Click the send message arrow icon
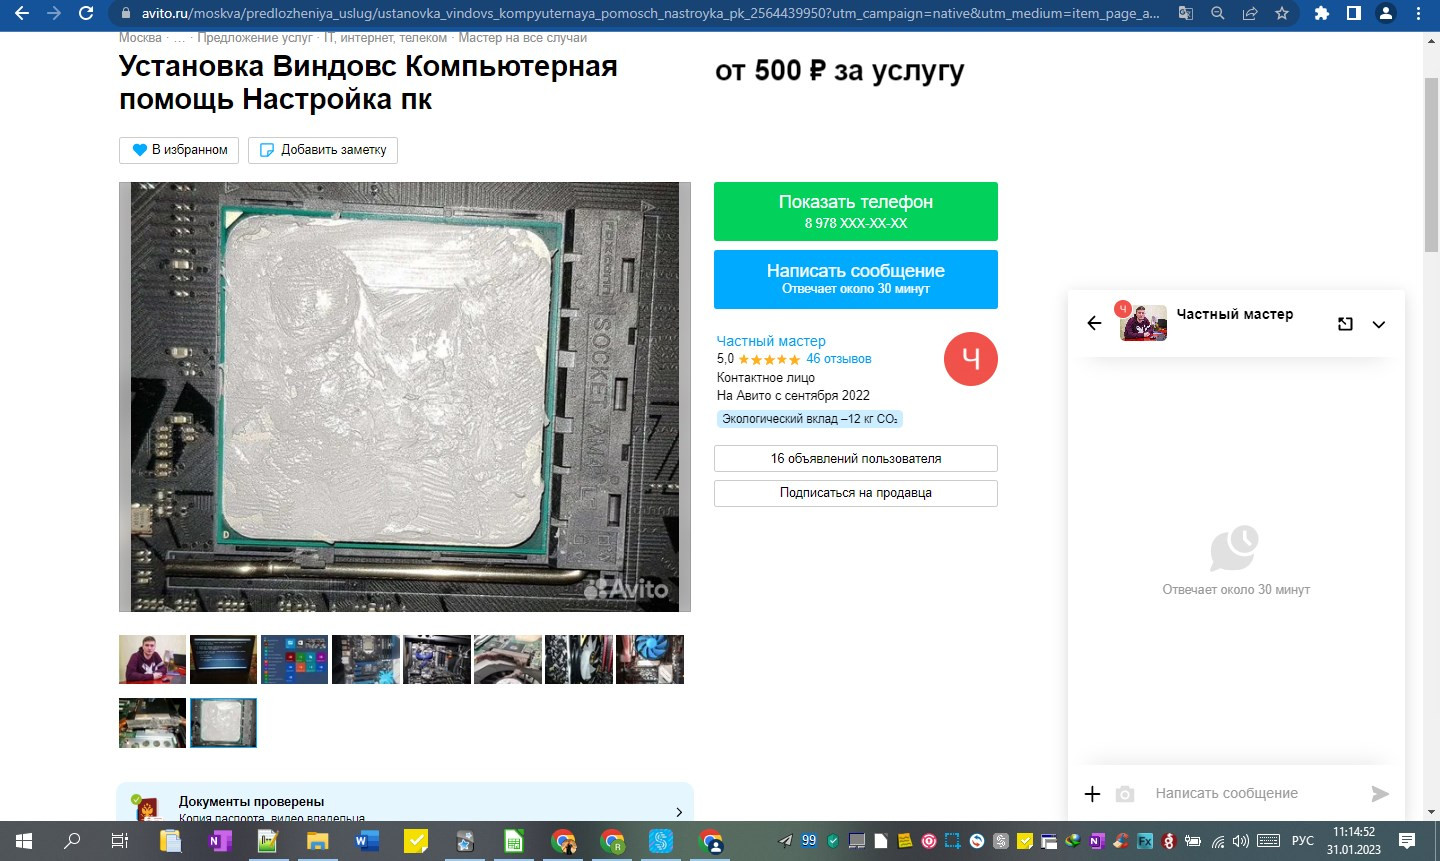The width and height of the screenshot is (1440, 861). (1380, 794)
